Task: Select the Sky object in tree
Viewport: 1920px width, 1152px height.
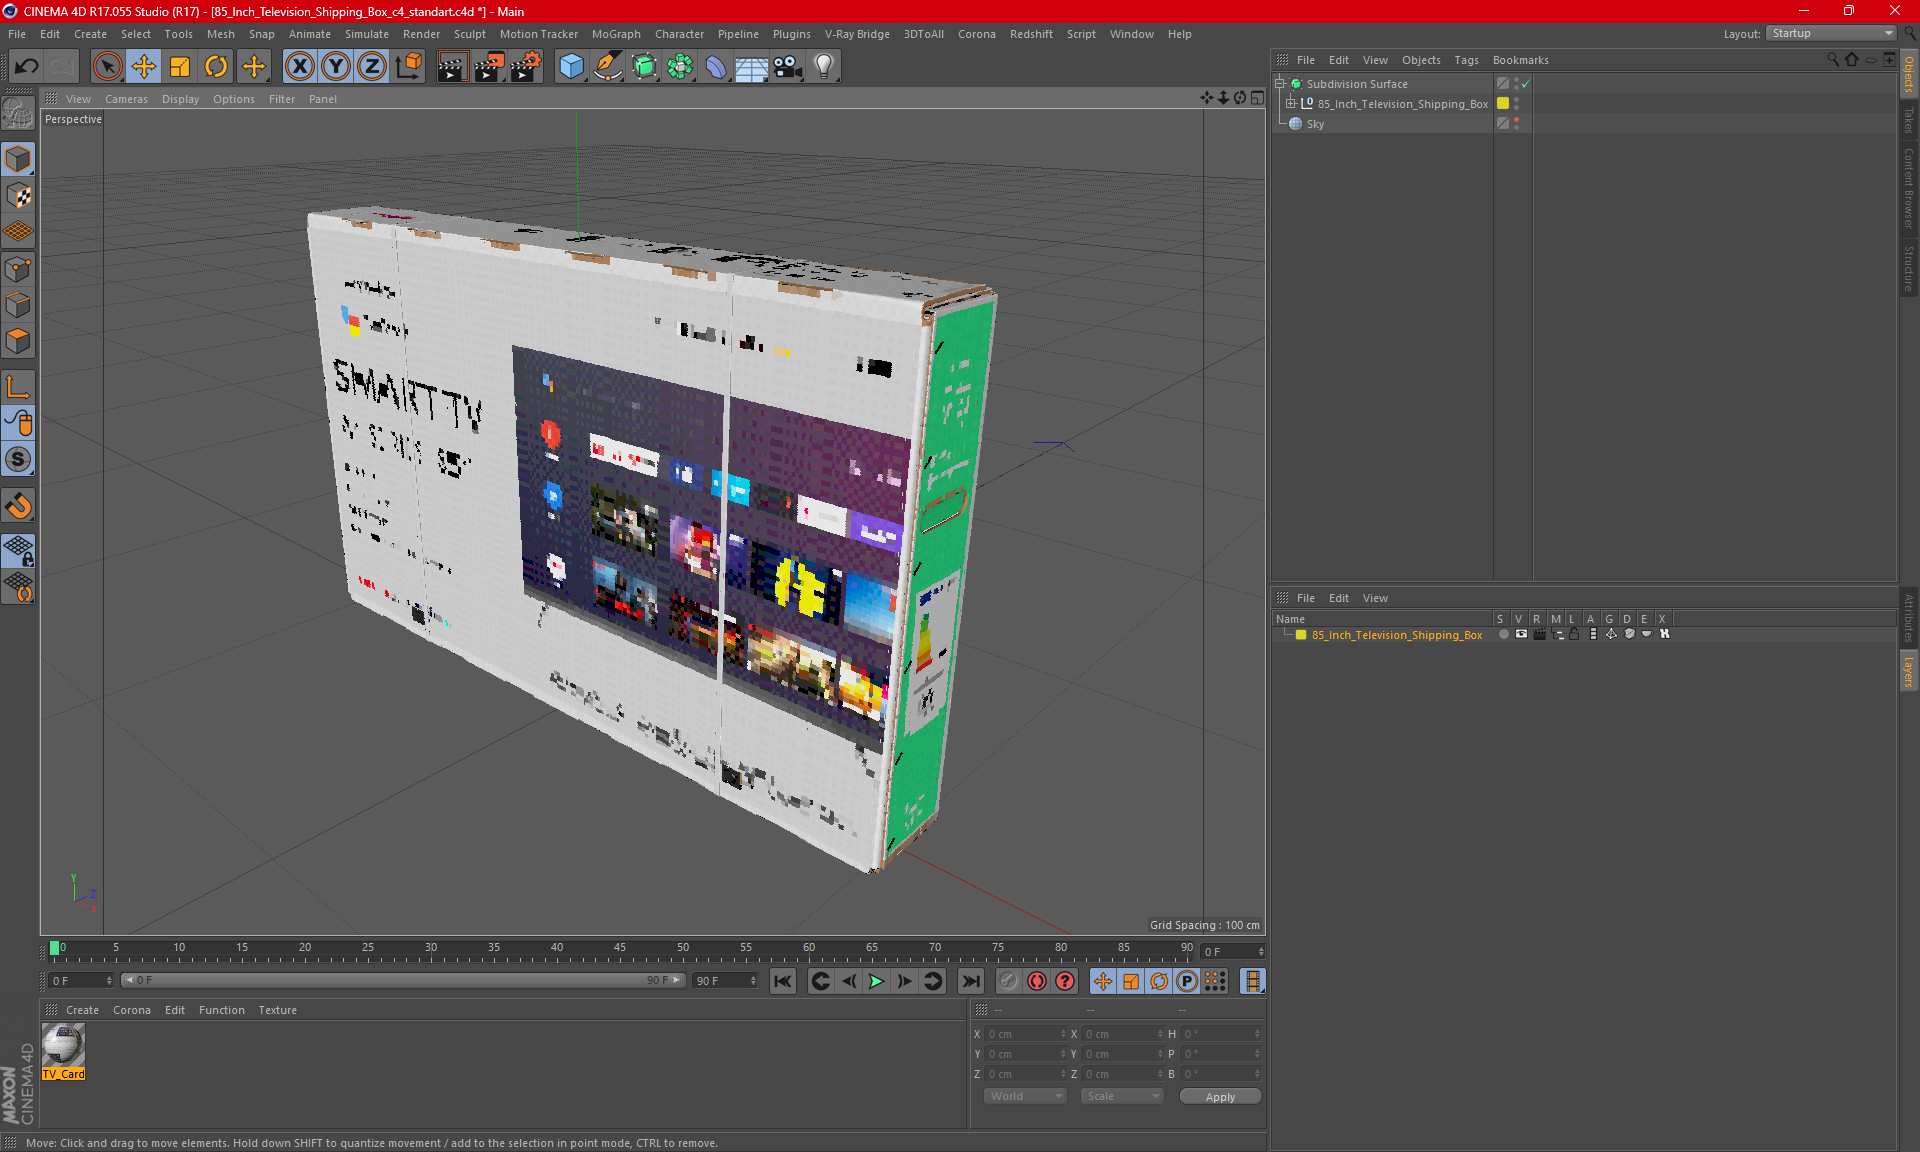Action: (1315, 124)
